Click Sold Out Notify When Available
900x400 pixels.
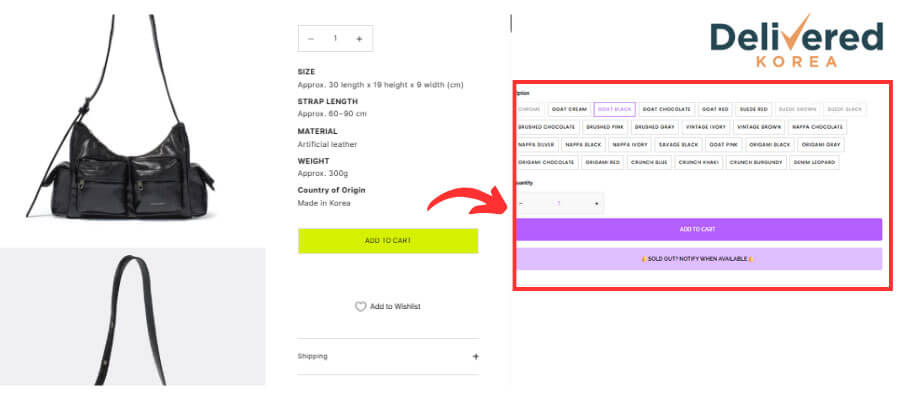[698, 259]
